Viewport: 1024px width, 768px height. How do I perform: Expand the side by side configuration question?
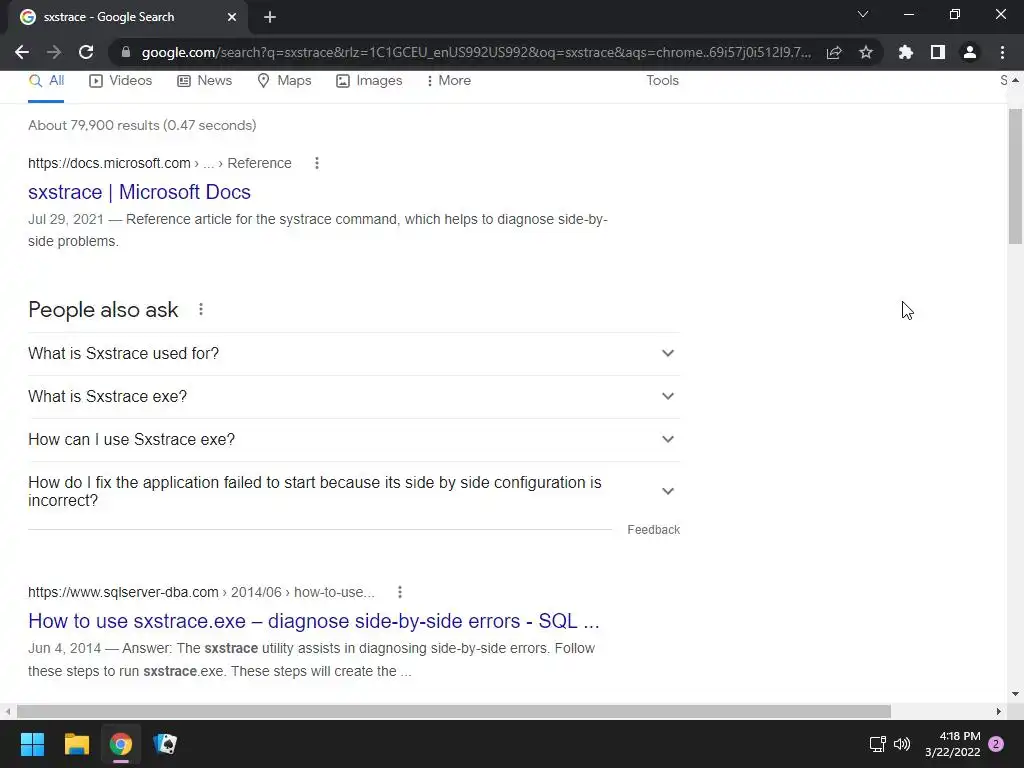pyautogui.click(x=354, y=491)
